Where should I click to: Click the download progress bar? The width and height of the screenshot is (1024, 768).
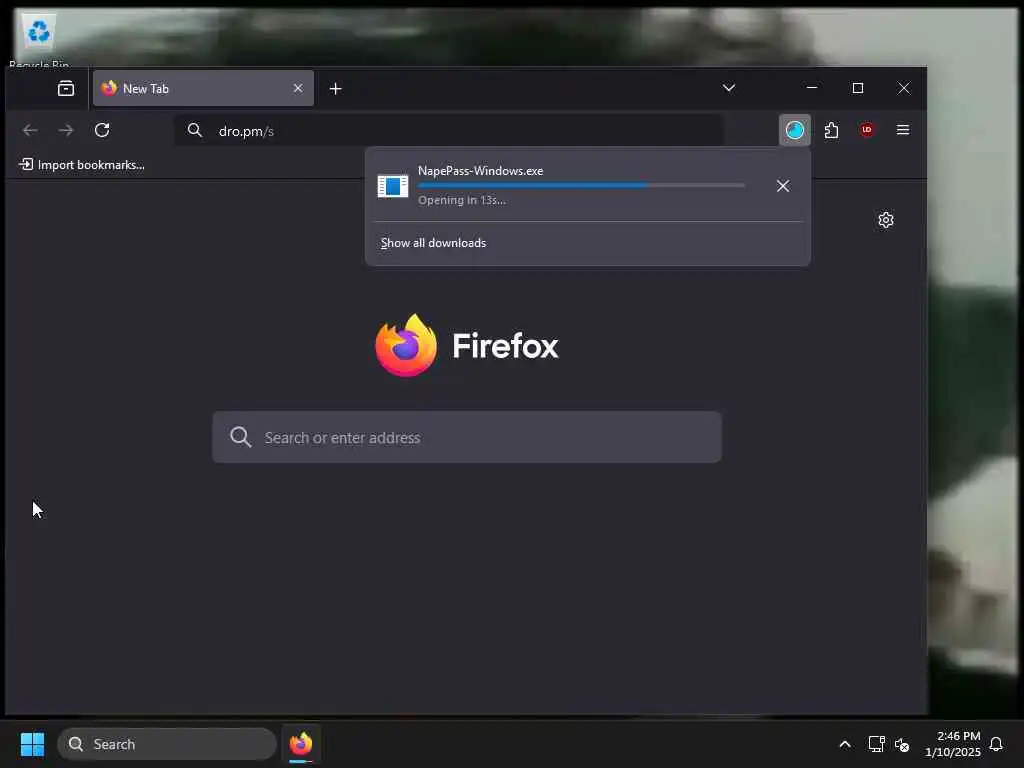(x=581, y=185)
